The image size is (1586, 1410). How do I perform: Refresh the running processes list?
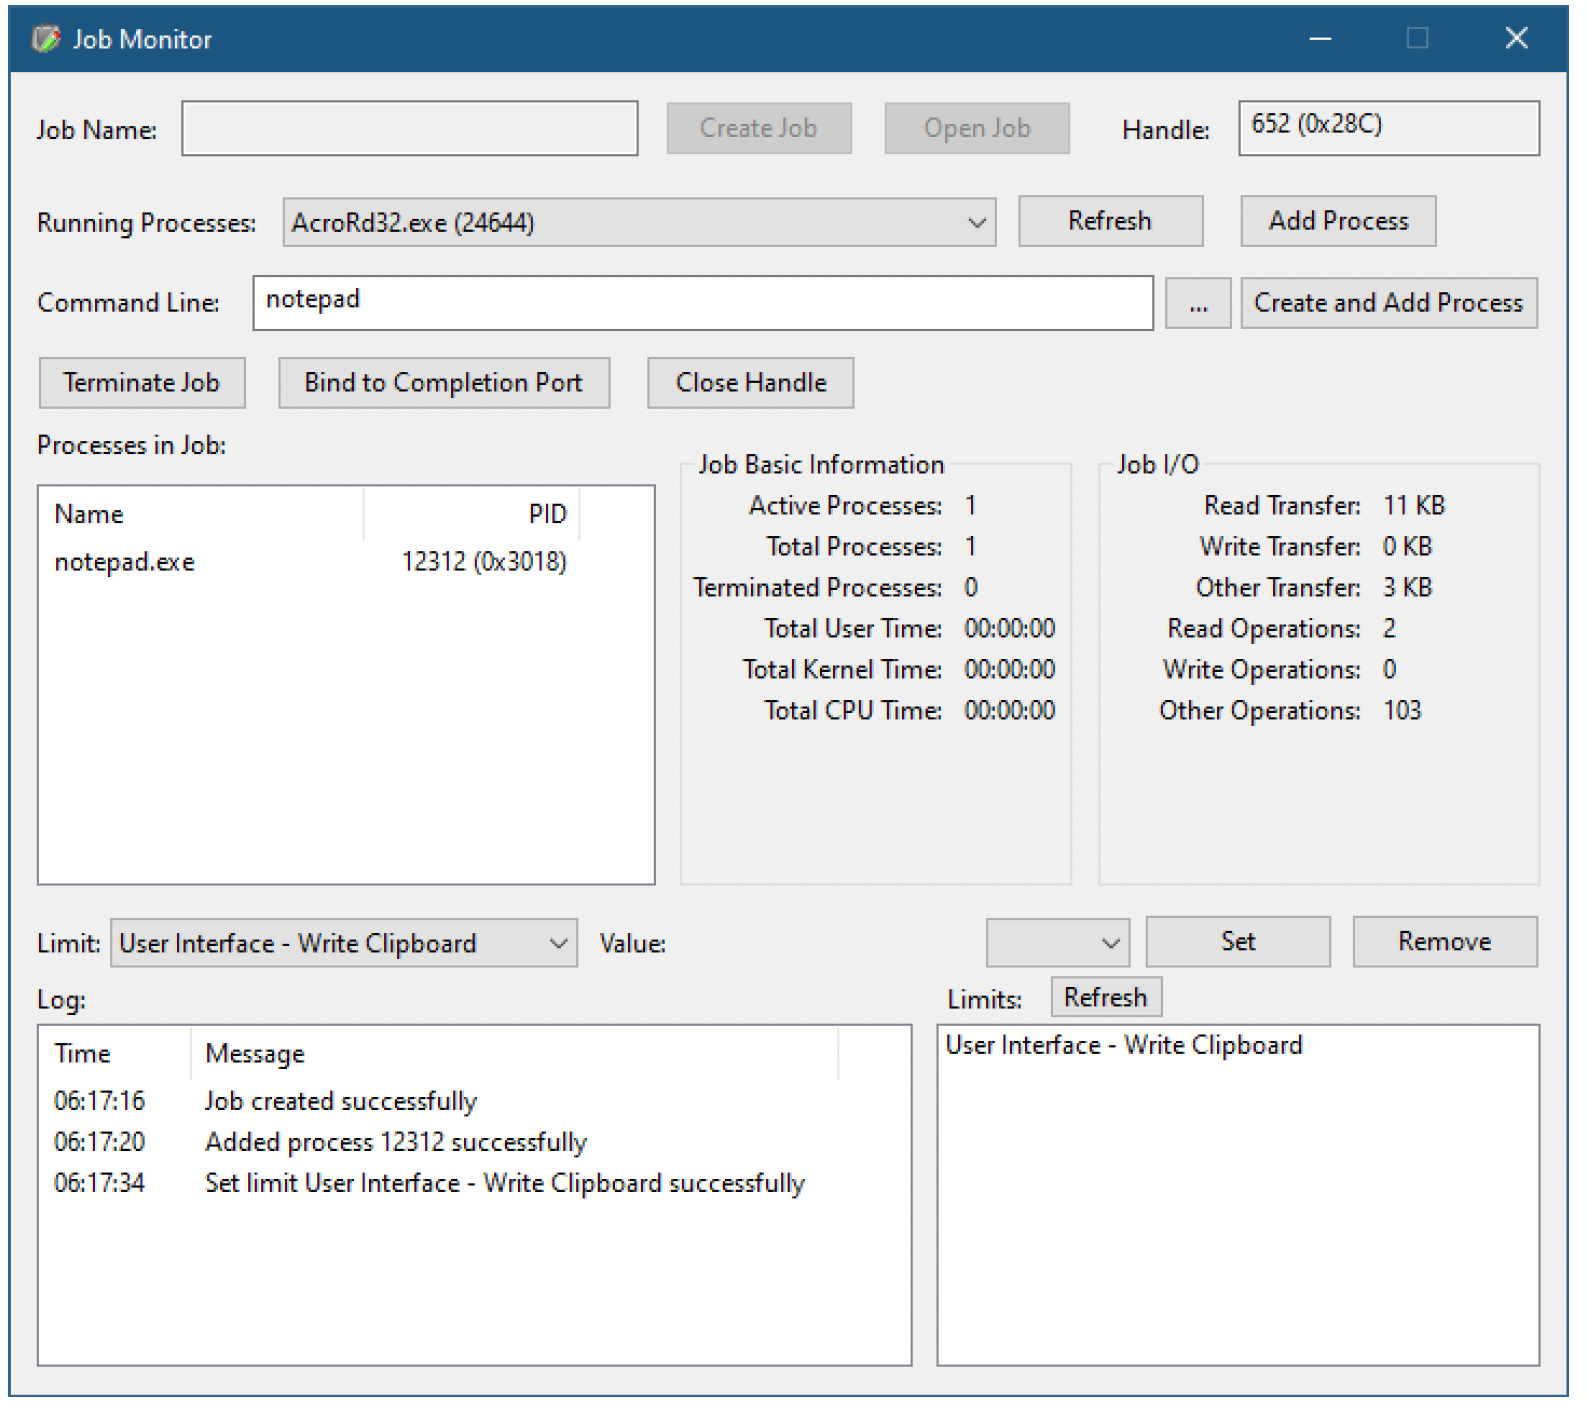(1110, 221)
